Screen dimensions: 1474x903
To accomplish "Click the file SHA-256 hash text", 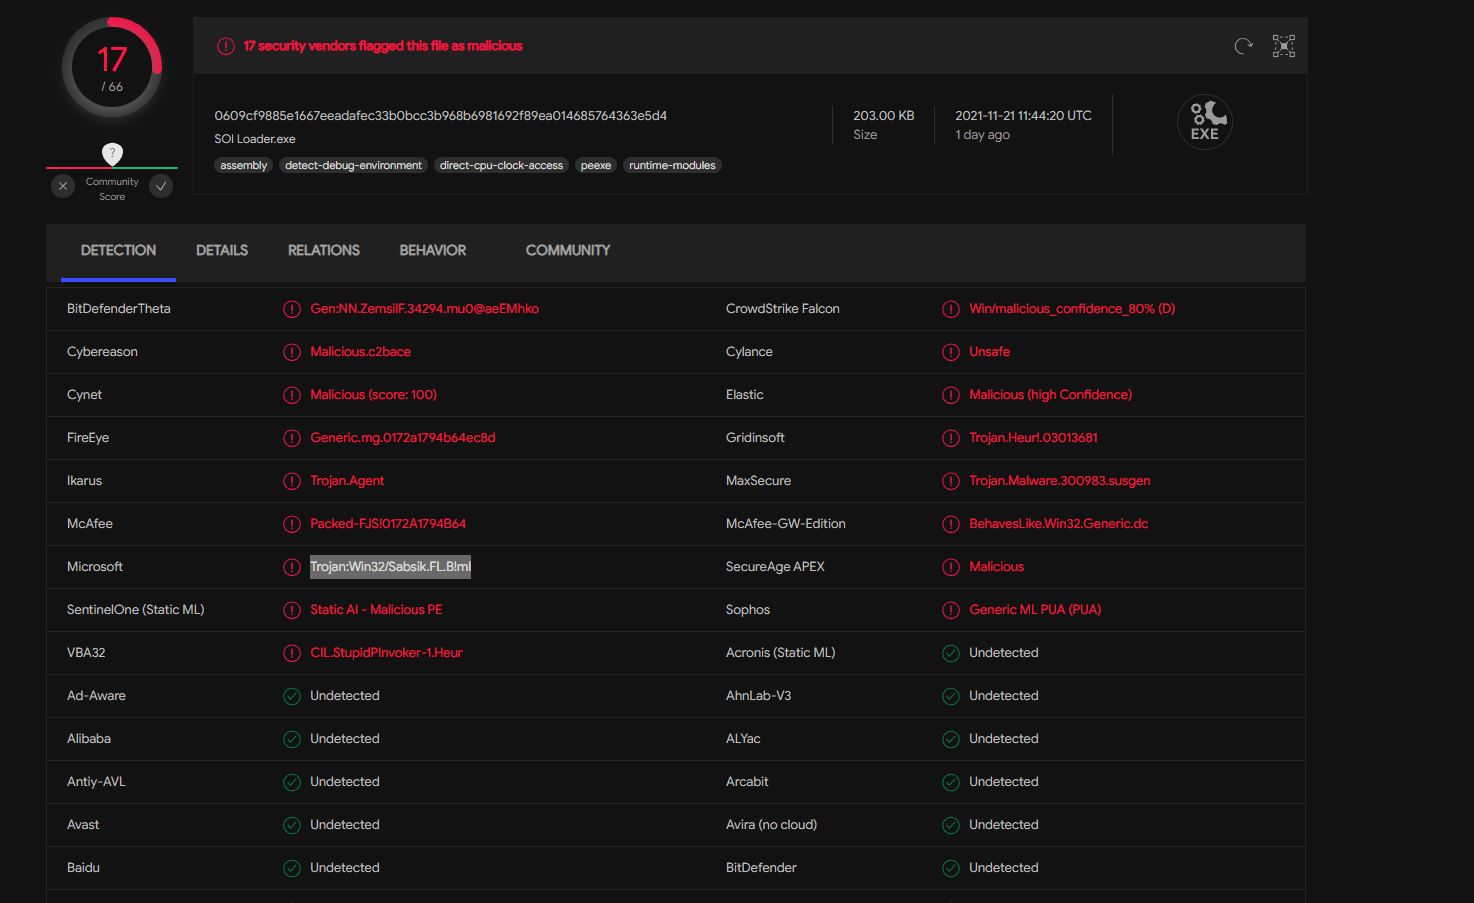I will 440,115.
